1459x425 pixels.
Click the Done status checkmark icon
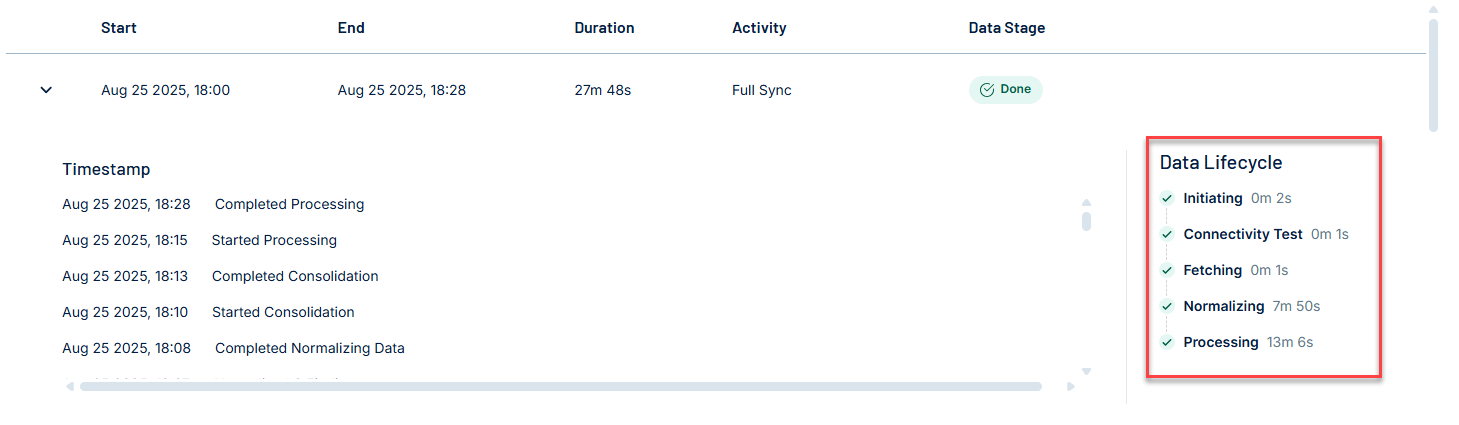987,90
